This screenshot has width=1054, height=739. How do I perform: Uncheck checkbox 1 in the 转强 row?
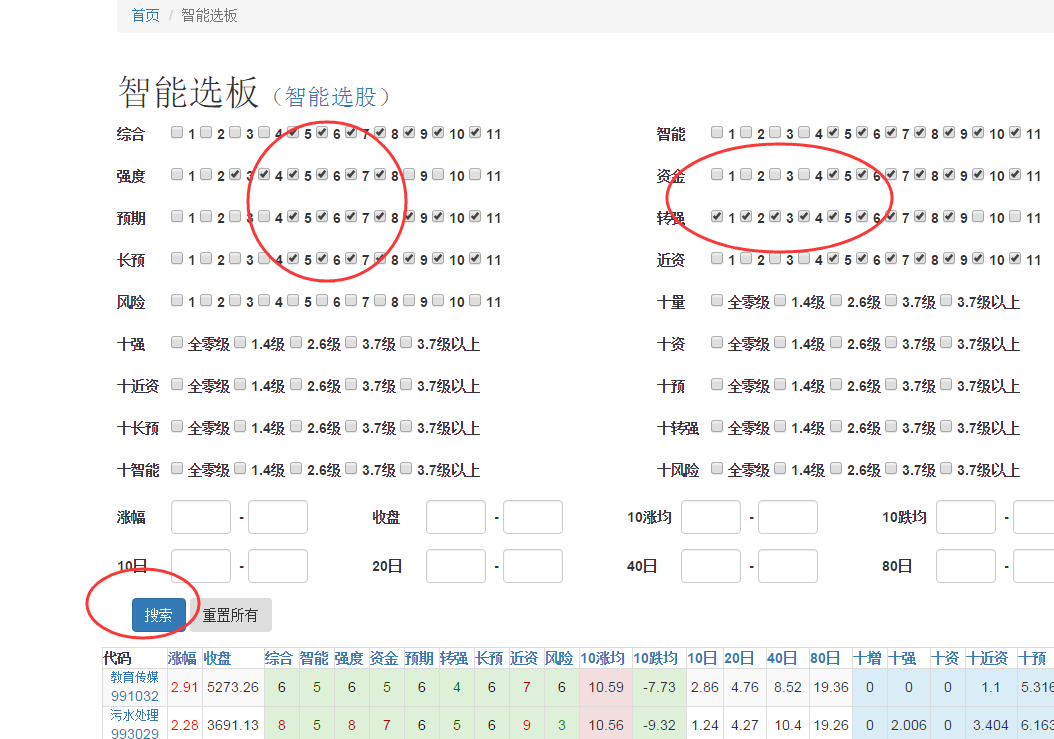point(717,217)
